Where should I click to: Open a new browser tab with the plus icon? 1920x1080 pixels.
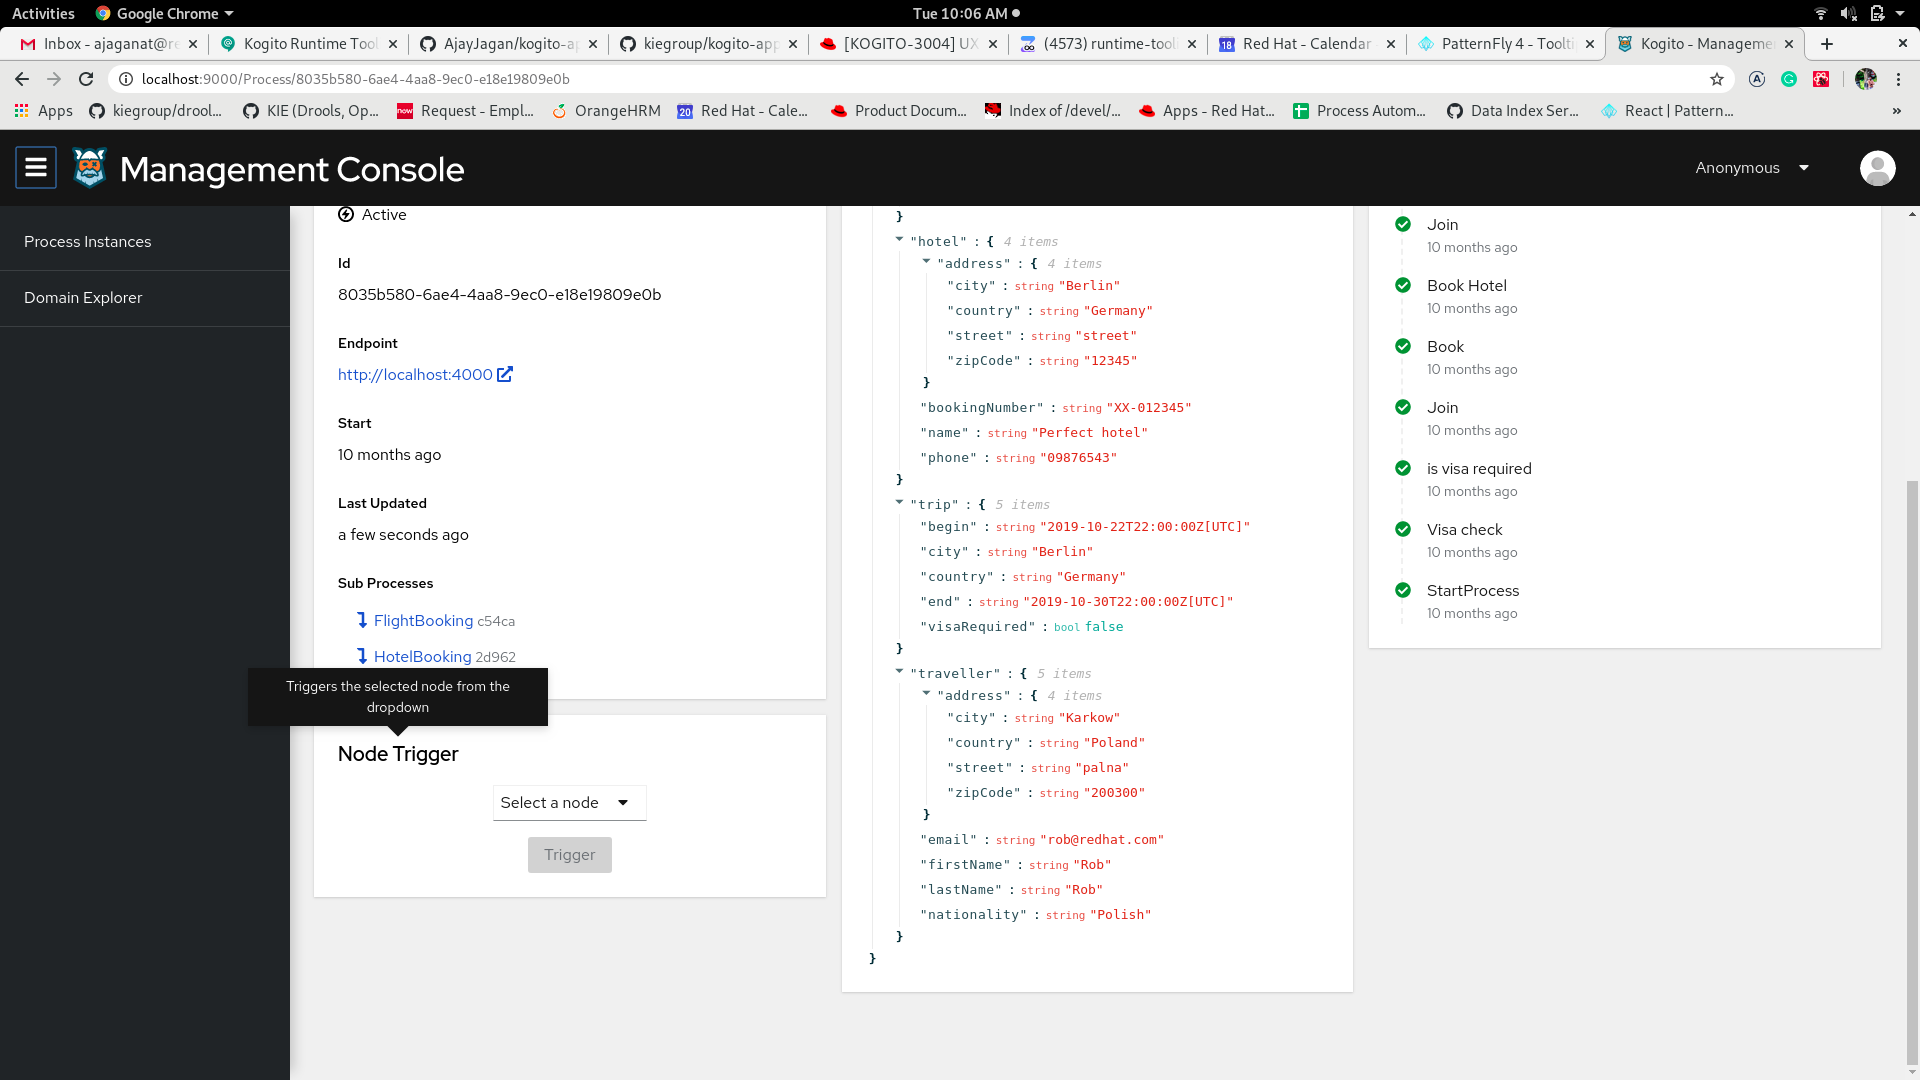pos(1827,44)
